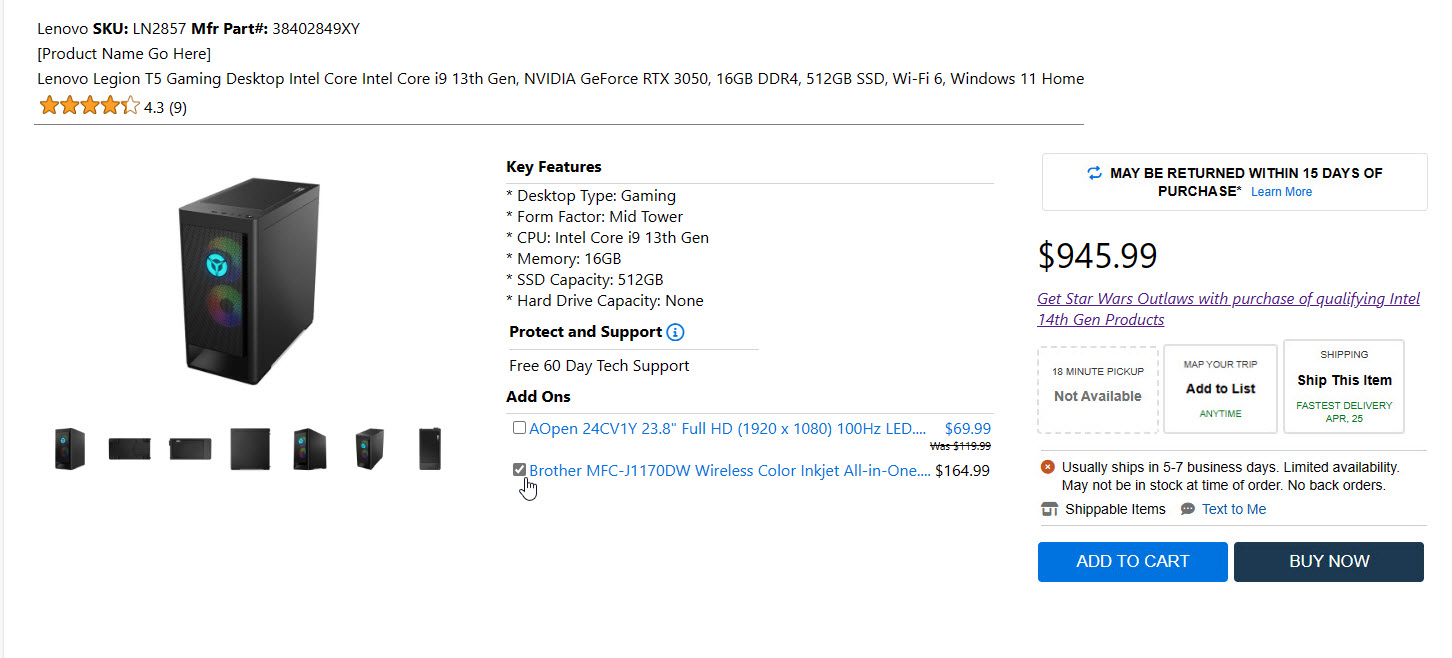
Task: Click the Protect and Support info icon
Action: 675,332
